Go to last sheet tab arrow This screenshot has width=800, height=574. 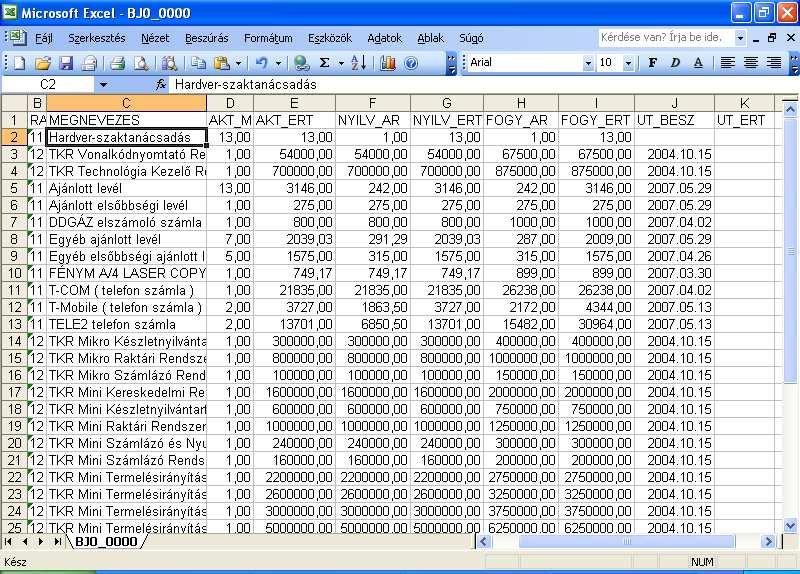click(57, 541)
